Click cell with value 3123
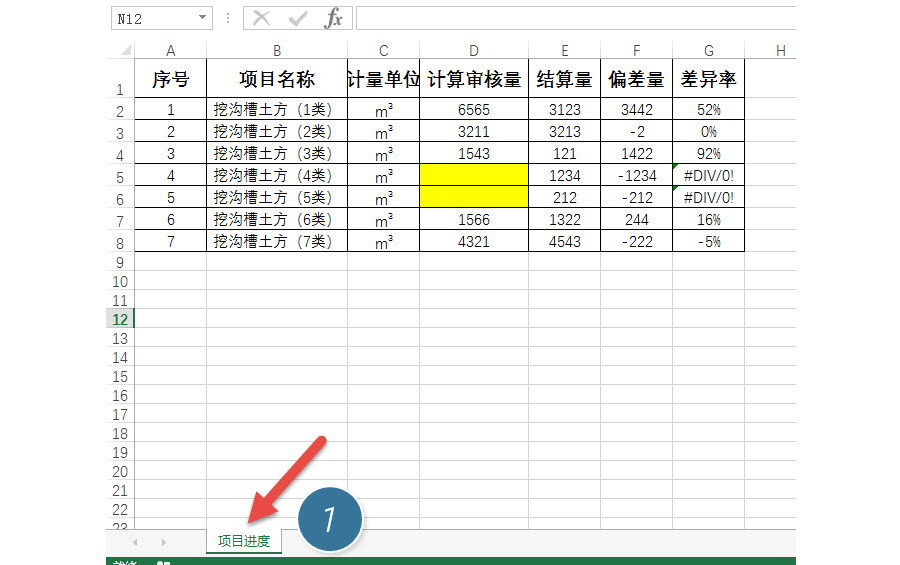 click(564, 109)
